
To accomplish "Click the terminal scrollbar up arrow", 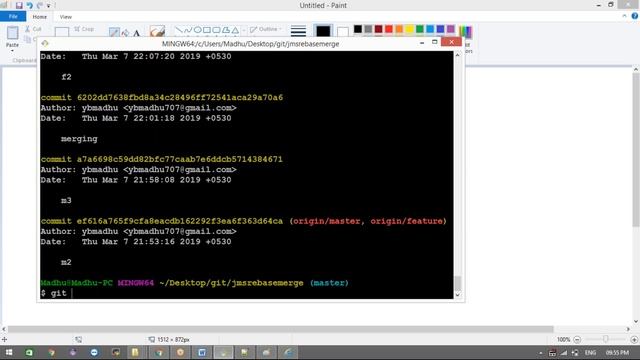I will pos(458,55).
